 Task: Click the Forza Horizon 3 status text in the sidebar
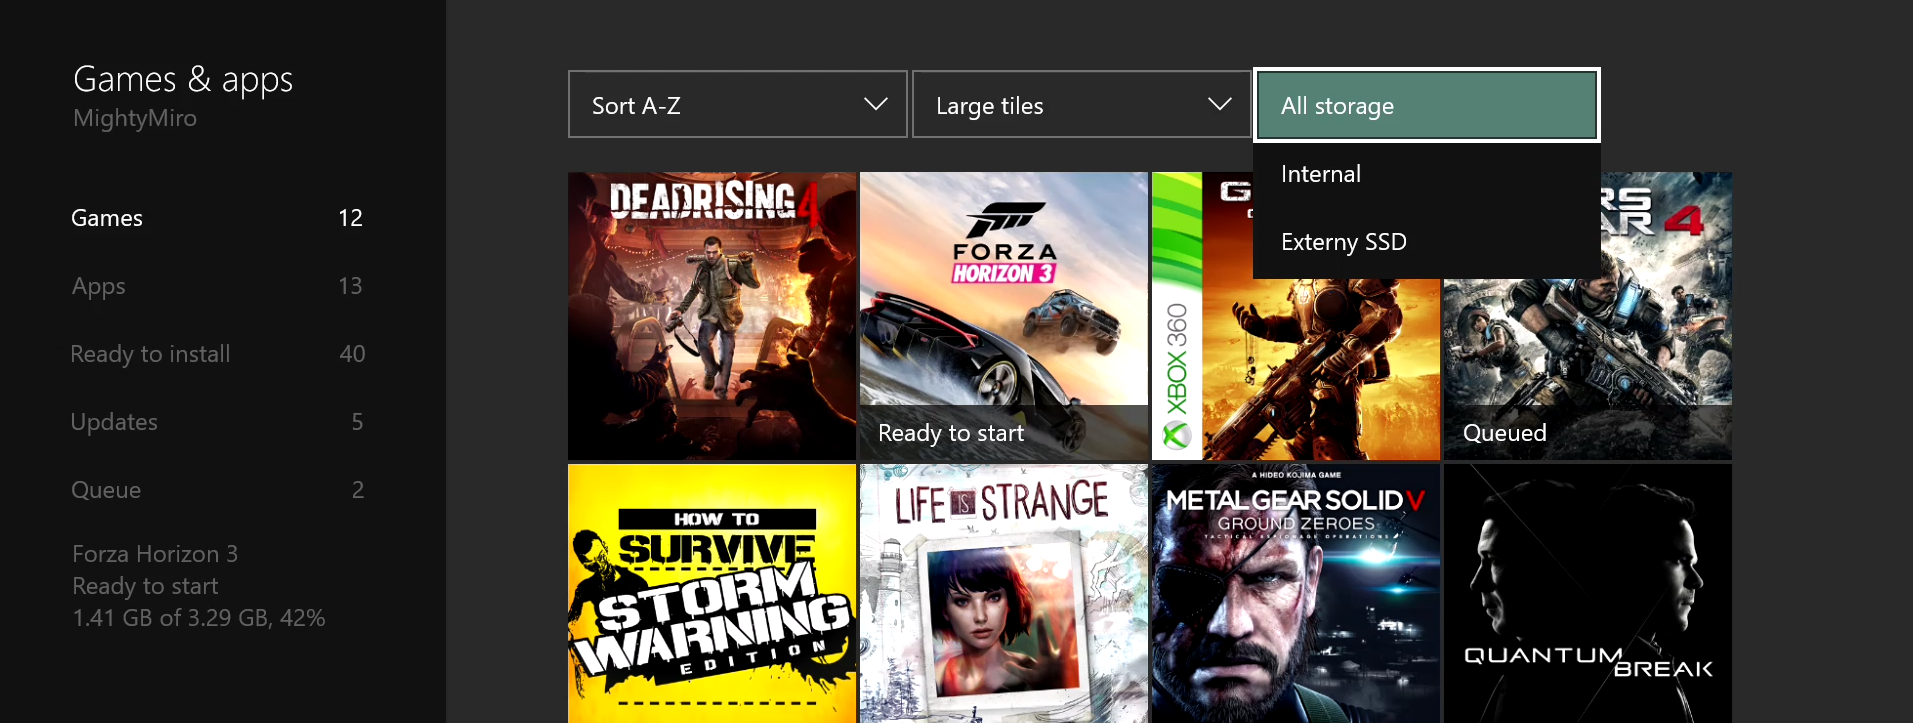[x=155, y=554]
